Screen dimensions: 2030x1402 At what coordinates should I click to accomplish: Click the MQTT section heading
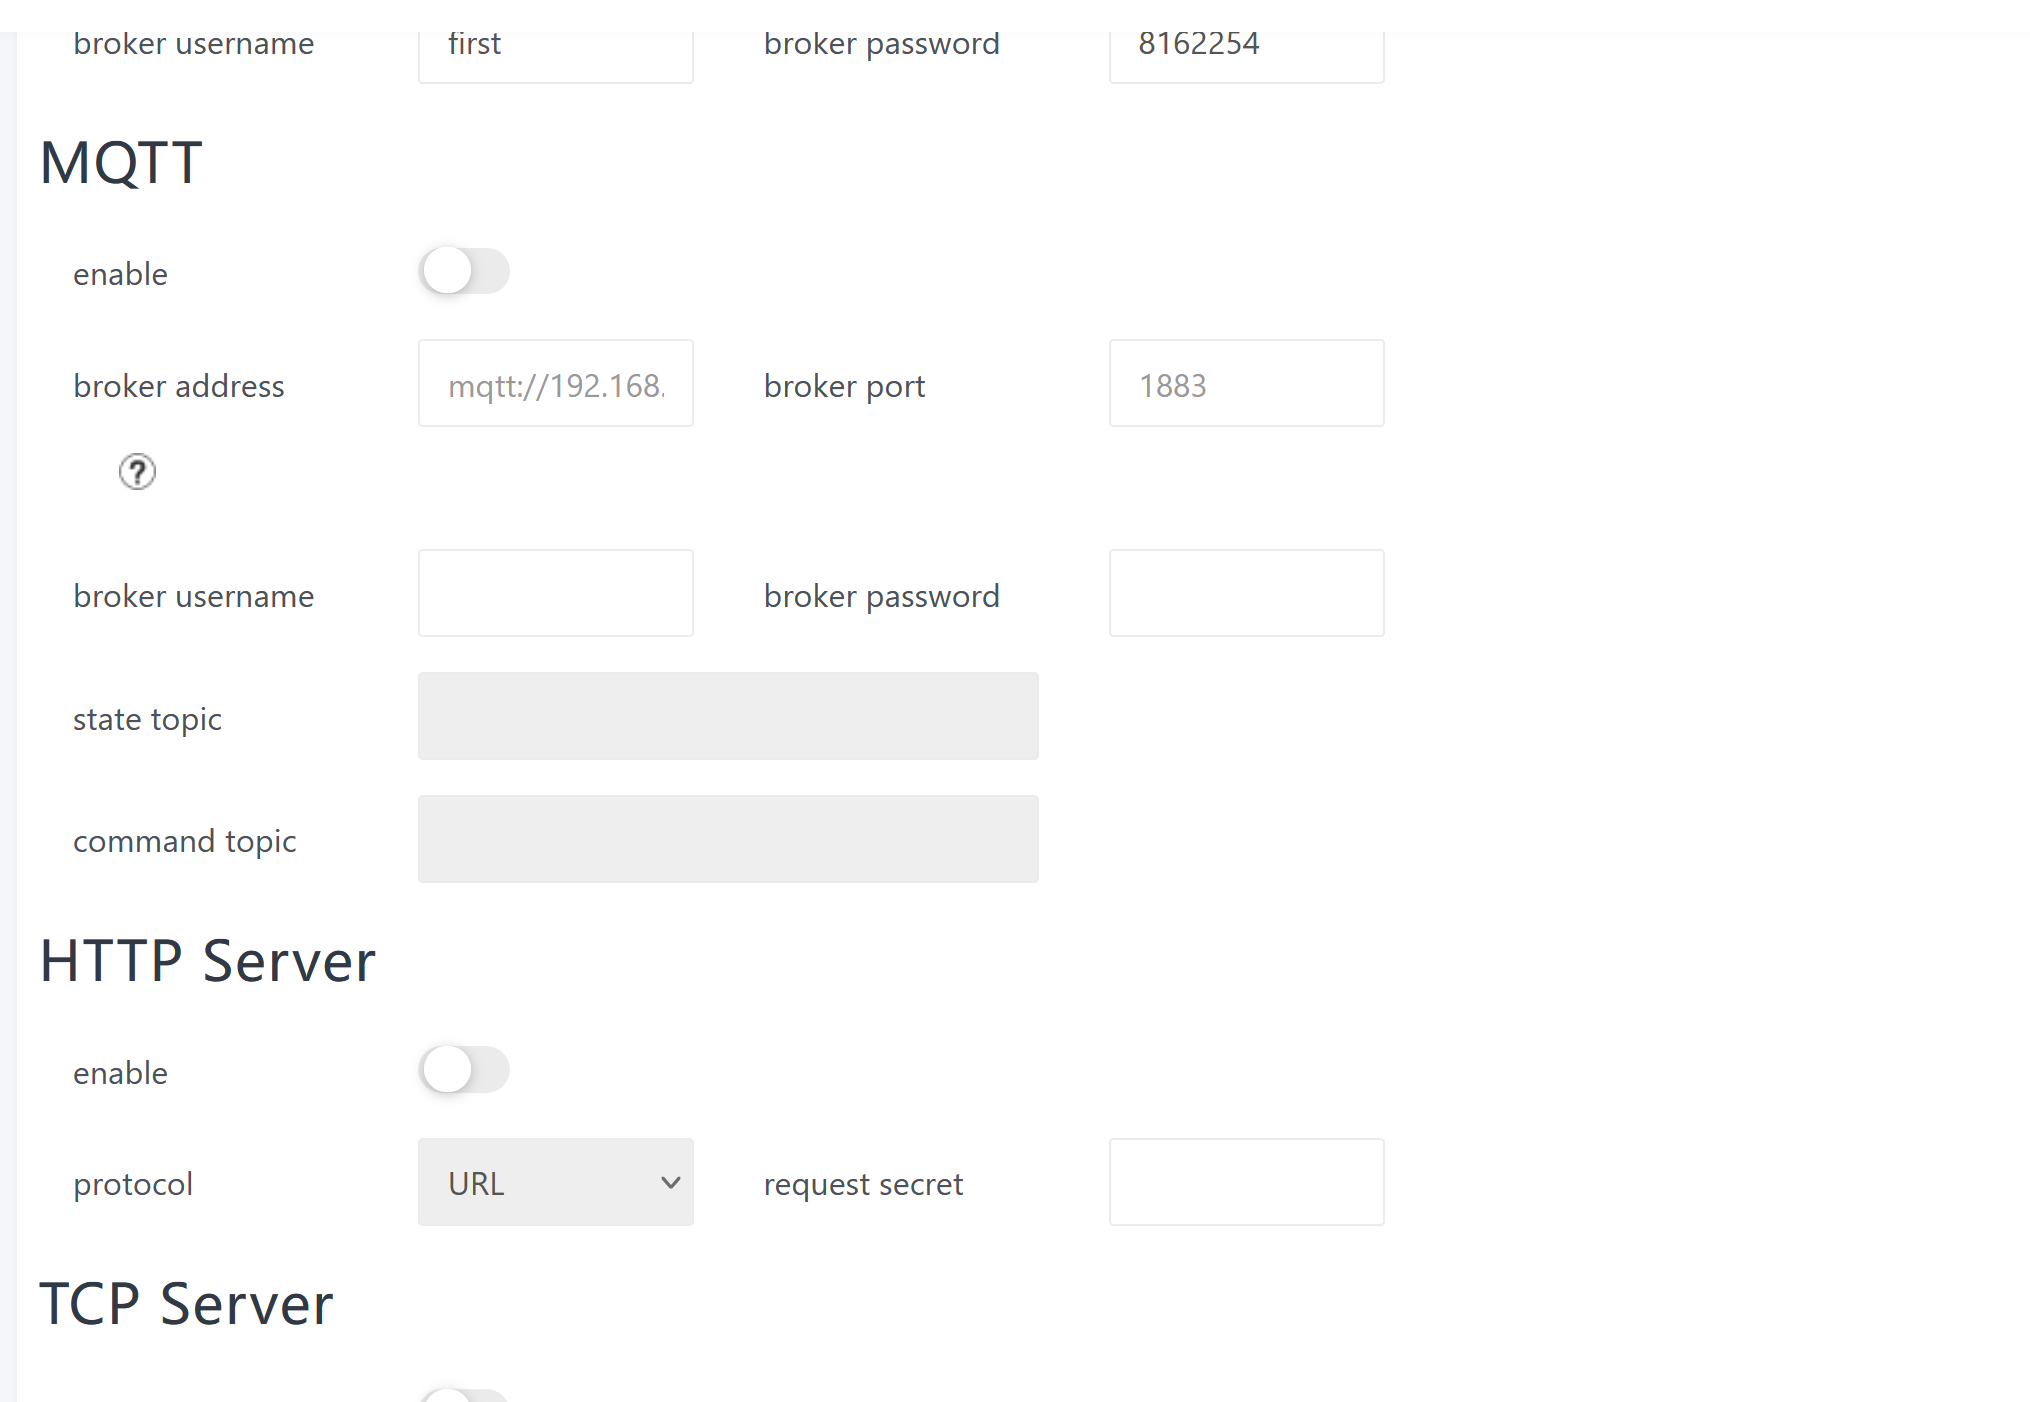pyautogui.click(x=121, y=163)
